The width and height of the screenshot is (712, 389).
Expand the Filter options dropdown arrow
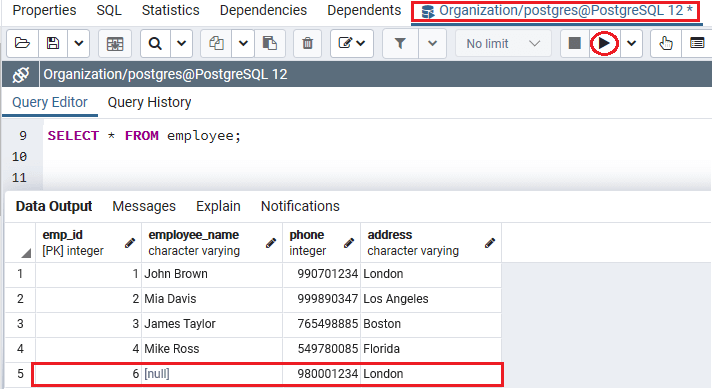point(432,44)
